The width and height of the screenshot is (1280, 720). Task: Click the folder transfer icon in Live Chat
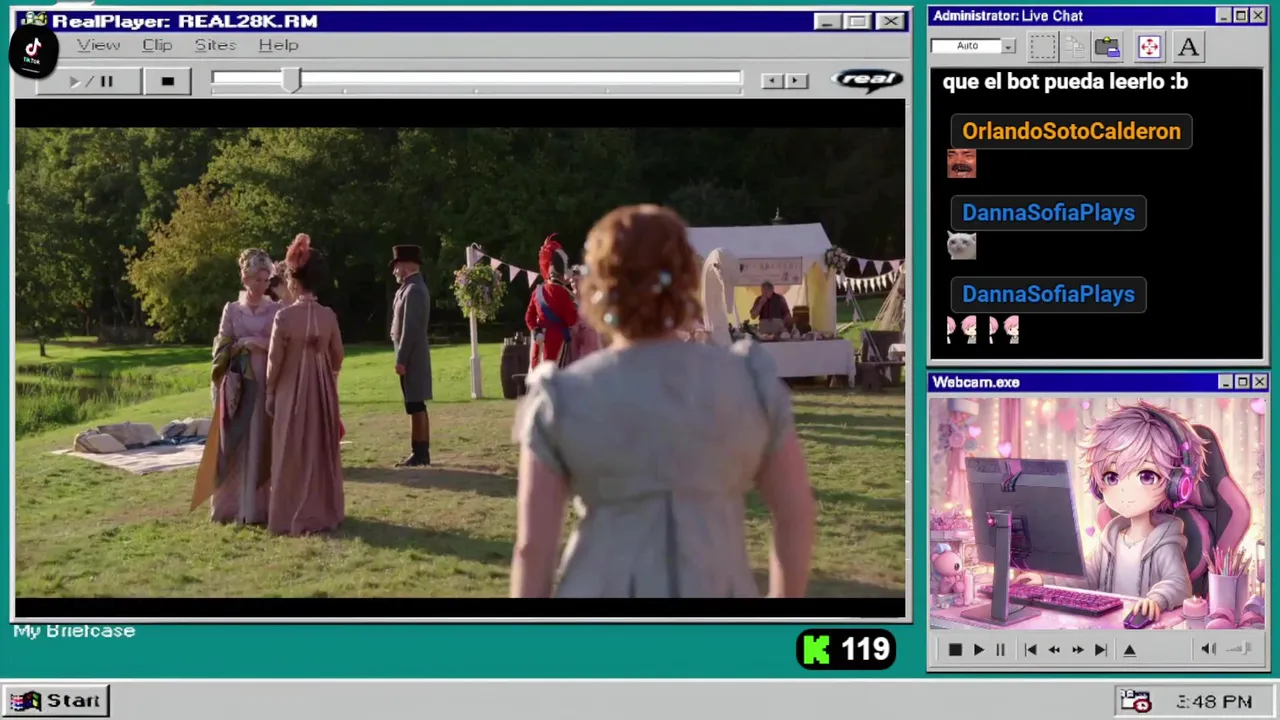tap(1107, 46)
